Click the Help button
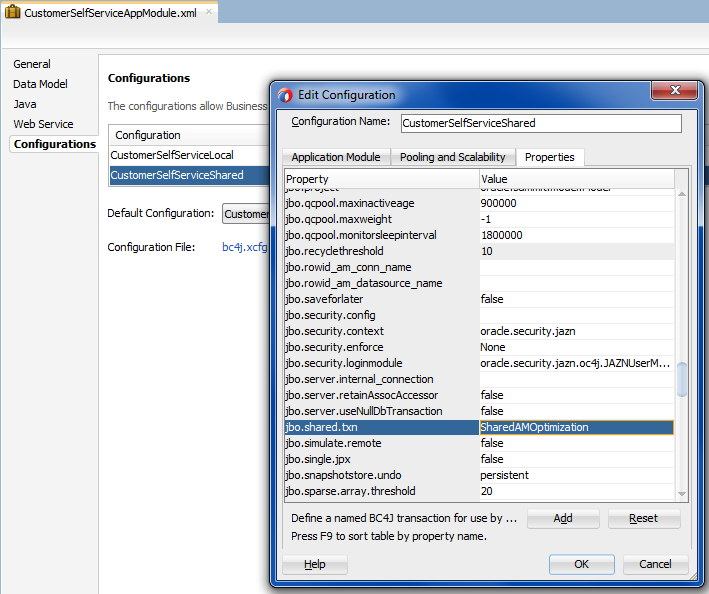The height and width of the screenshot is (594, 709). [x=315, y=564]
